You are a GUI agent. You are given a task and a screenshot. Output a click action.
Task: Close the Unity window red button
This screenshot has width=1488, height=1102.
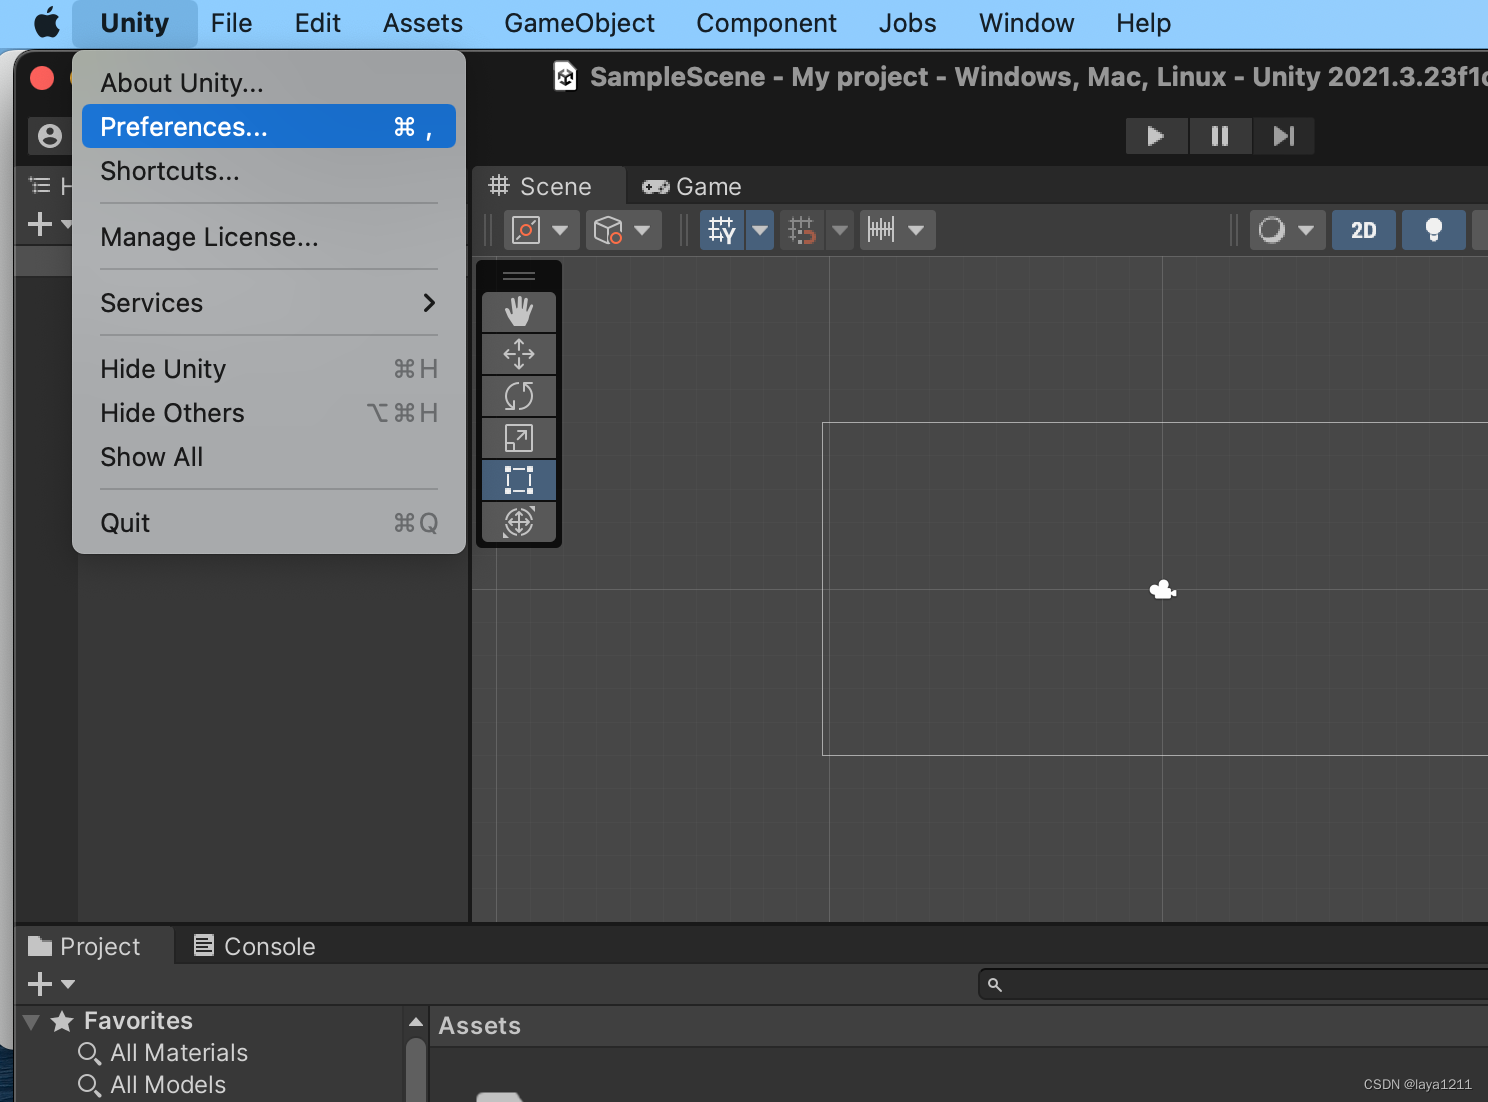click(42, 78)
